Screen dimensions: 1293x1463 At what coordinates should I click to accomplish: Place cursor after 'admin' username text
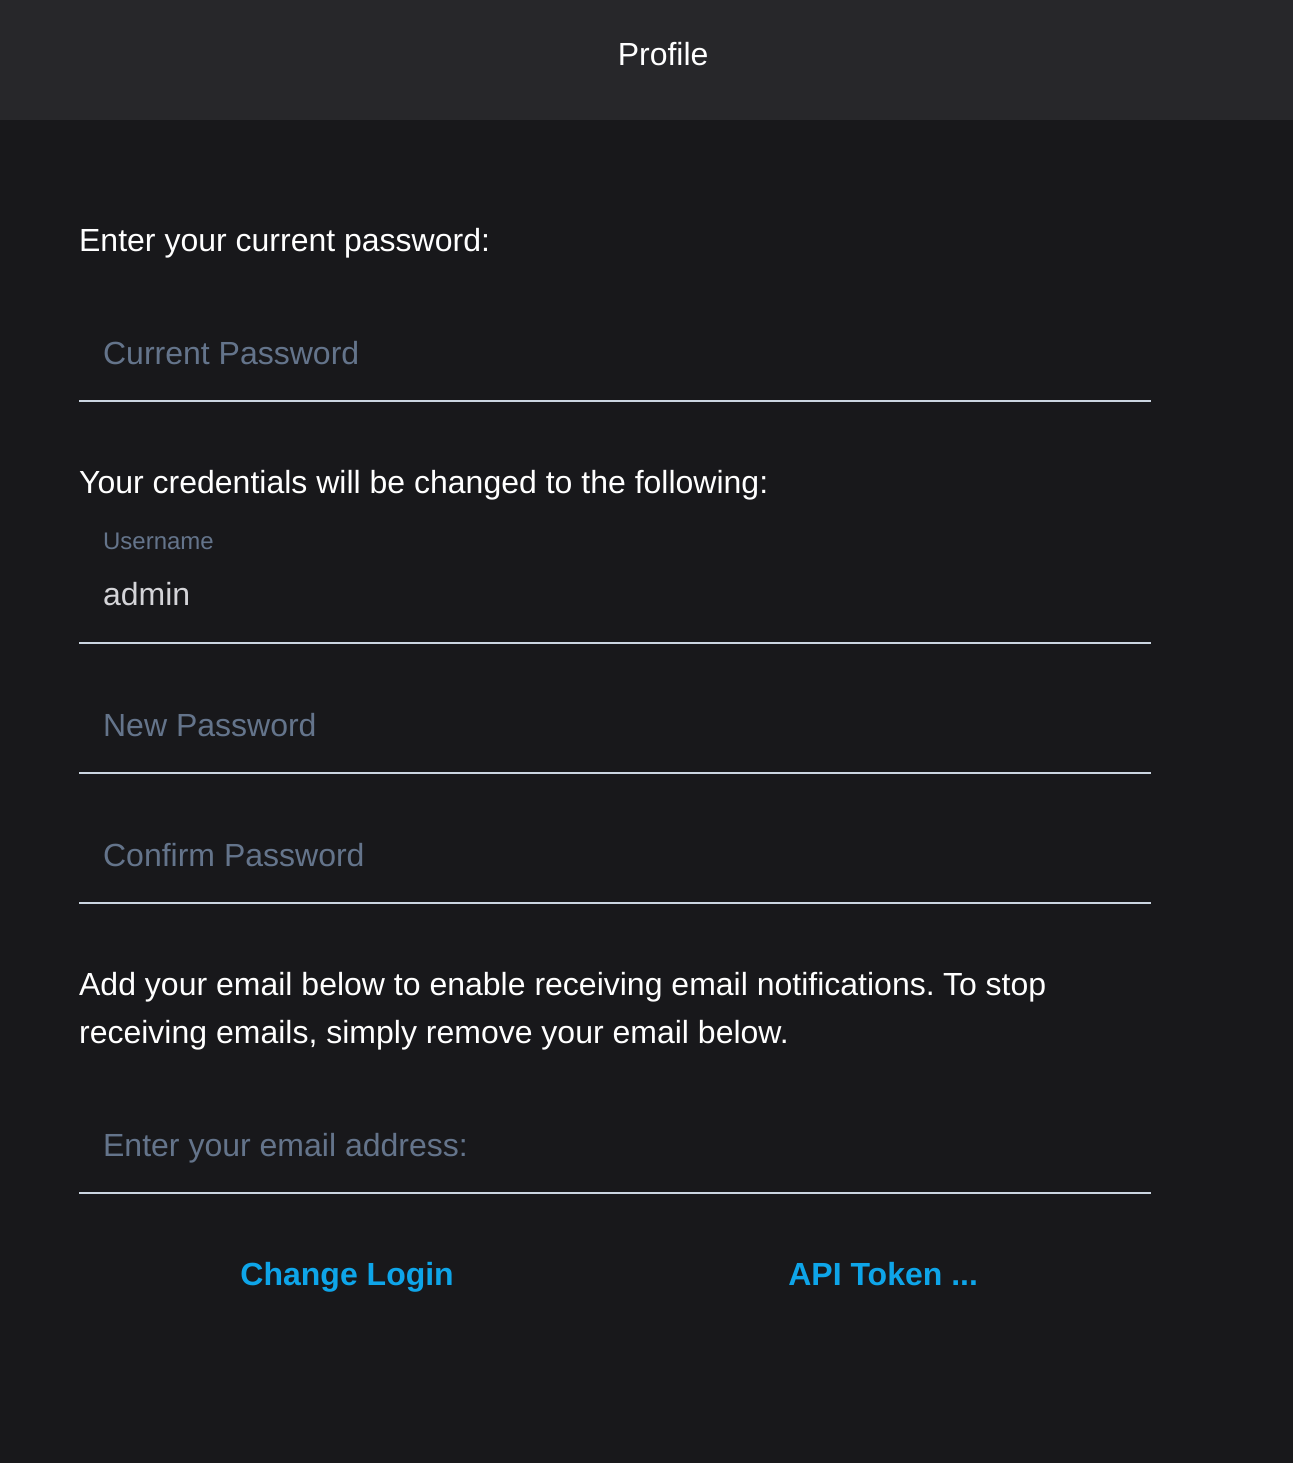[192, 595]
